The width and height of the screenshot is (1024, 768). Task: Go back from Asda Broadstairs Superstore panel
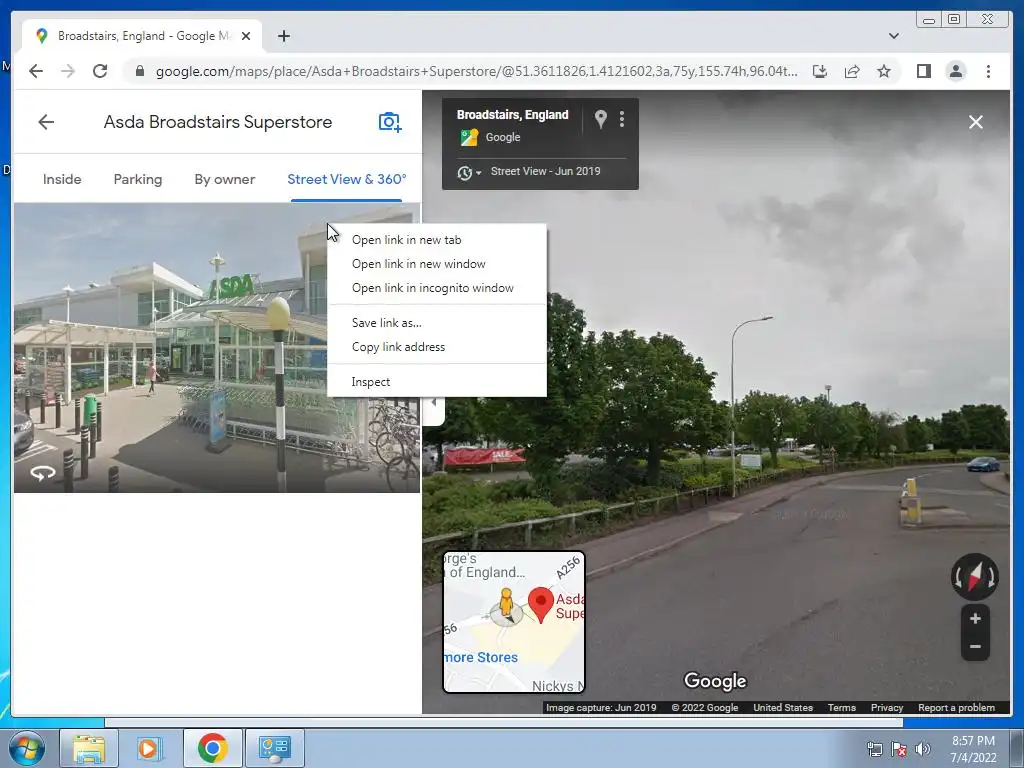(46, 122)
